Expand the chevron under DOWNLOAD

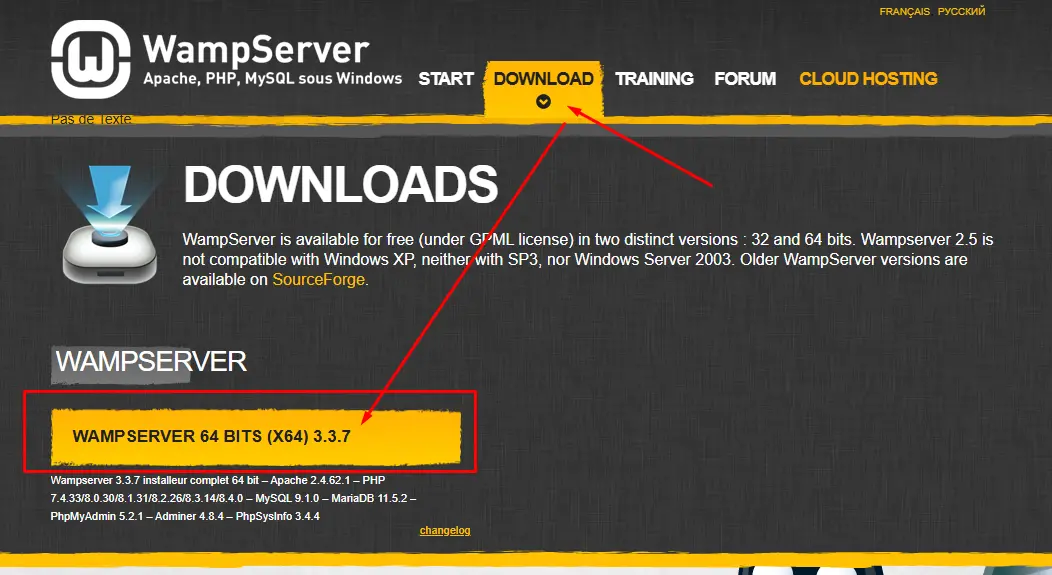pyautogui.click(x=543, y=101)
